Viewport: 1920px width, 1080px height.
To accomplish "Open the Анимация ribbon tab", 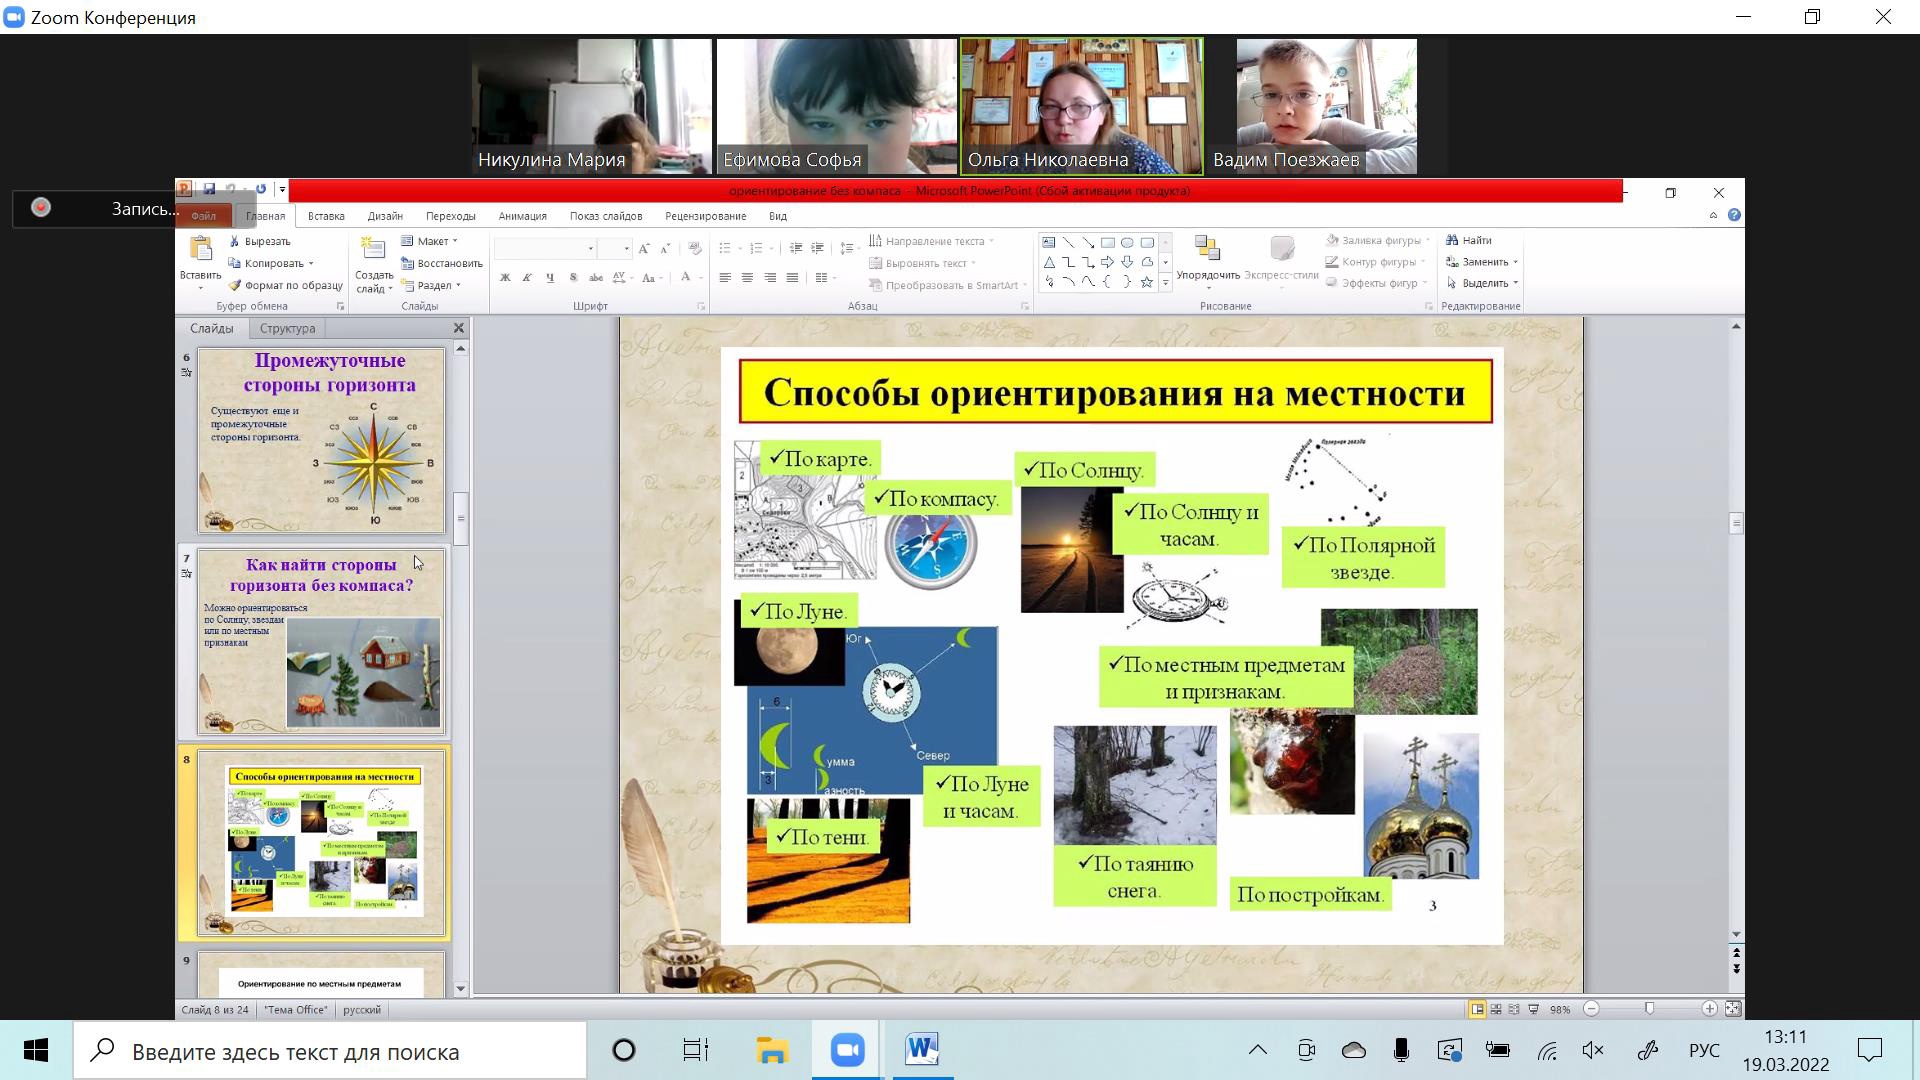I will click(x=522, y=216).
